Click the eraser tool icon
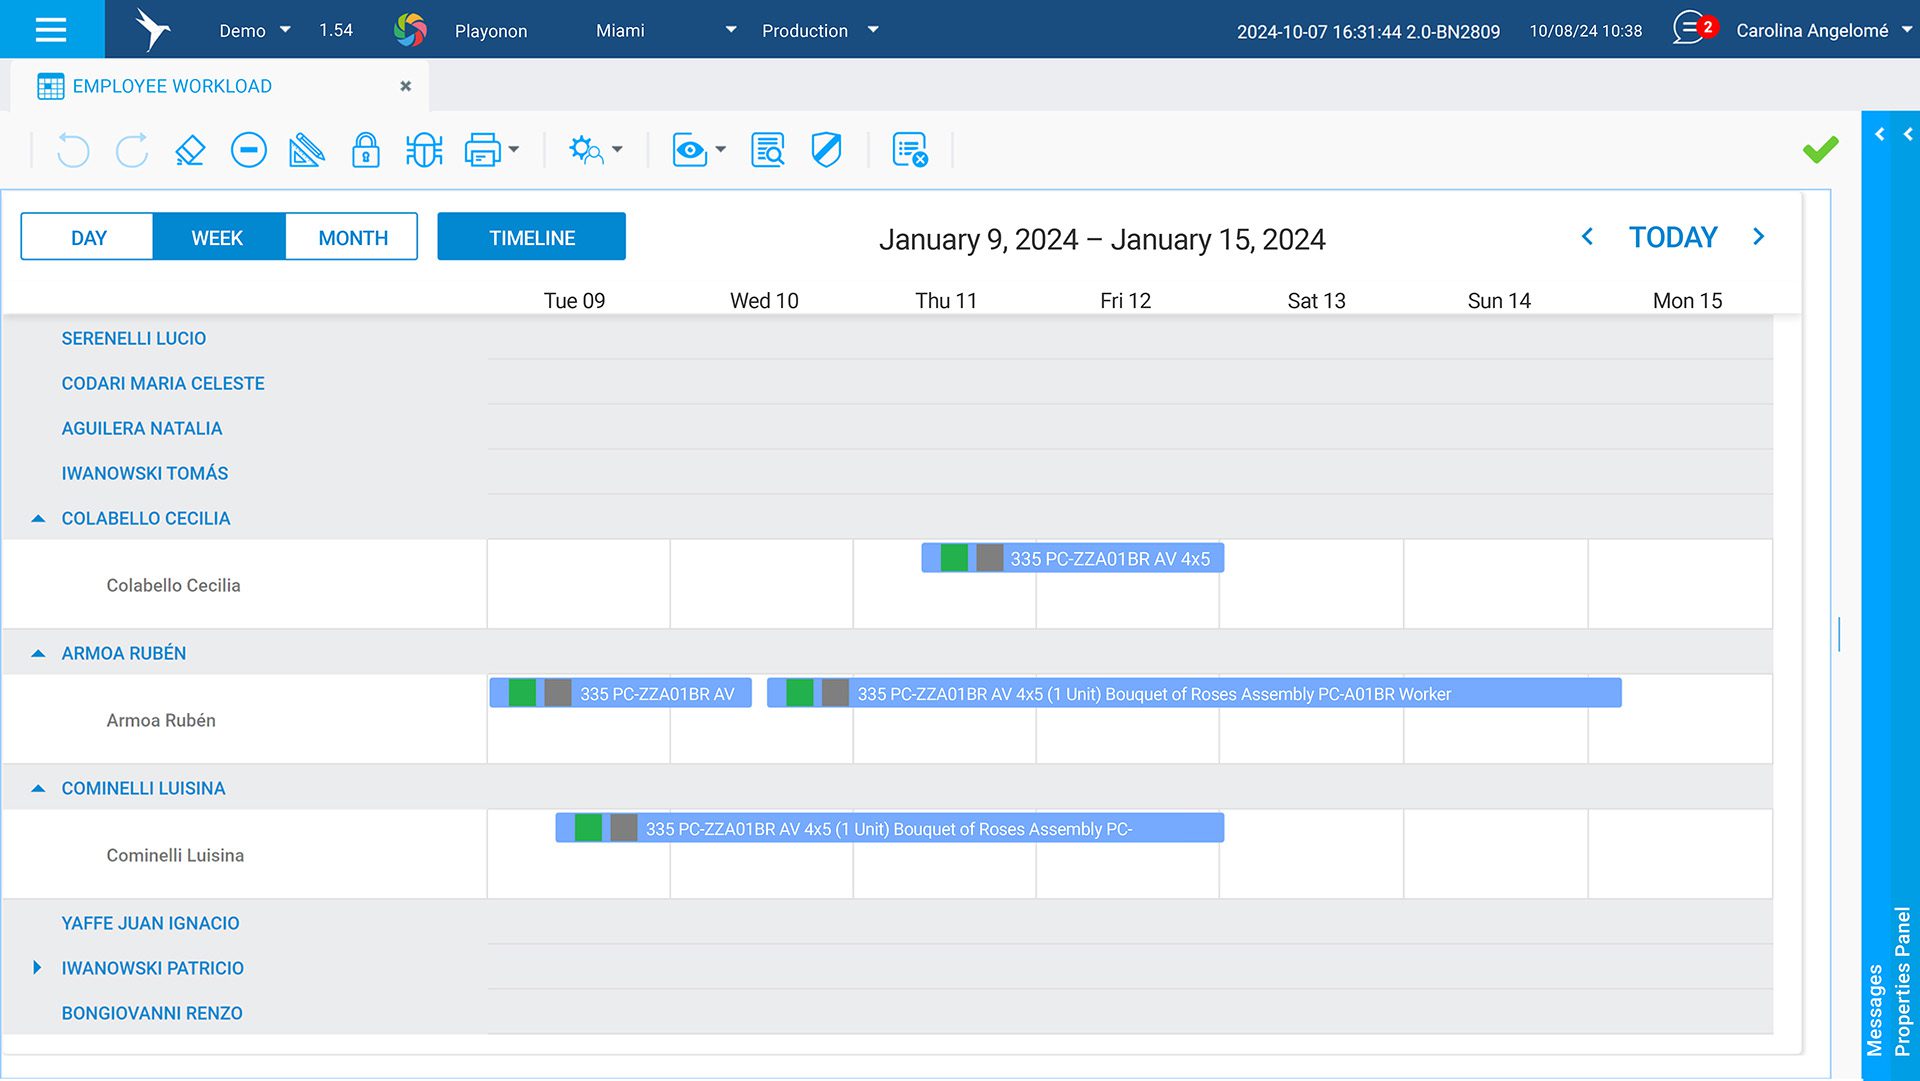The image size is (1920, 1081). 190,151
